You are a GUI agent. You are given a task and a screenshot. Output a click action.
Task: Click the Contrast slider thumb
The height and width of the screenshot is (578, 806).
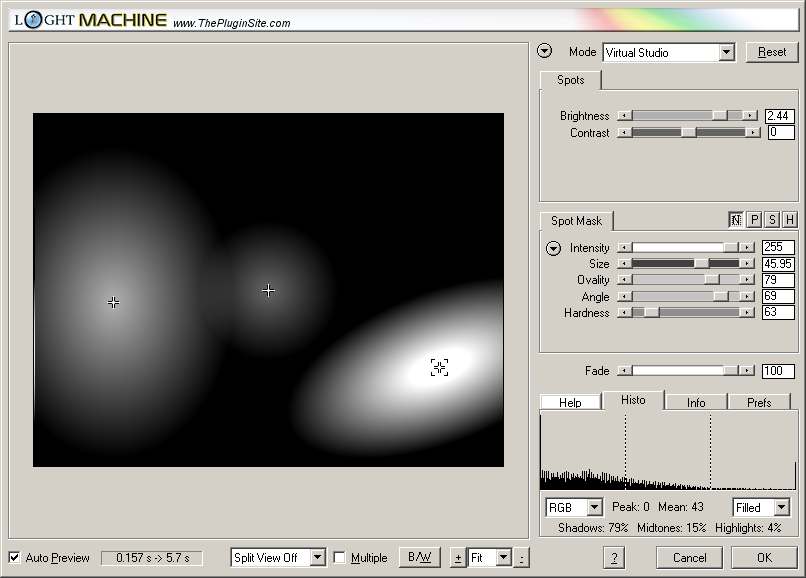tap(688, 133)
